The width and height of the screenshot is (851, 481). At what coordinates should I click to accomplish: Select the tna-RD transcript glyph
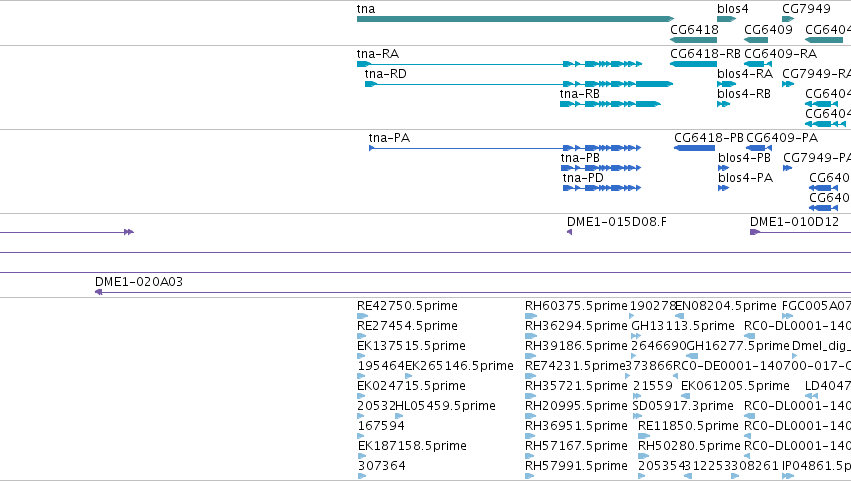[519, 84]
